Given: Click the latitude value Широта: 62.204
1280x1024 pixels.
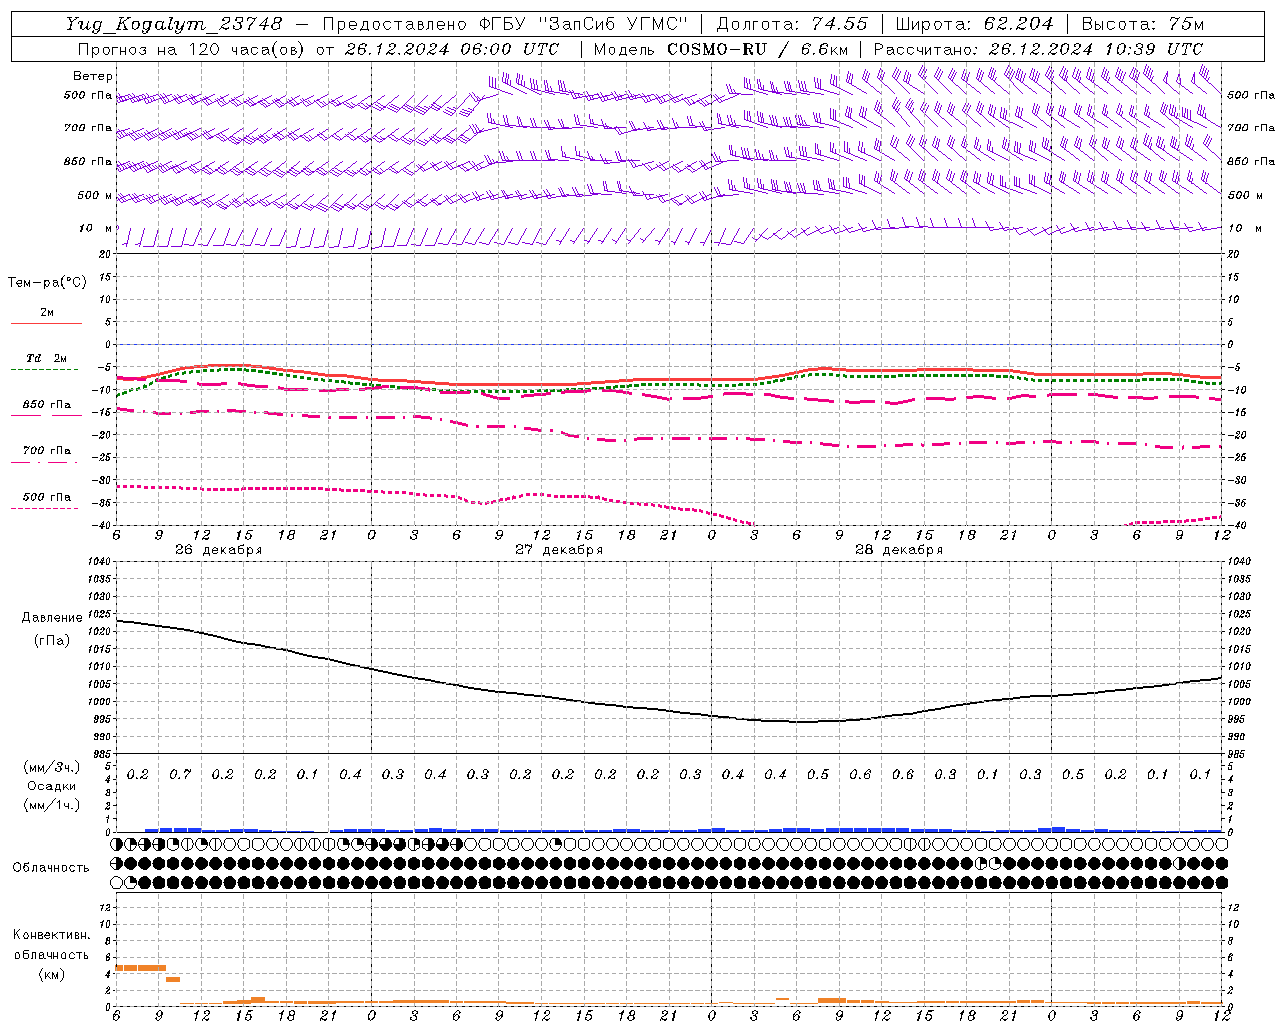Looking at the screenshot, I should point(974,24).
